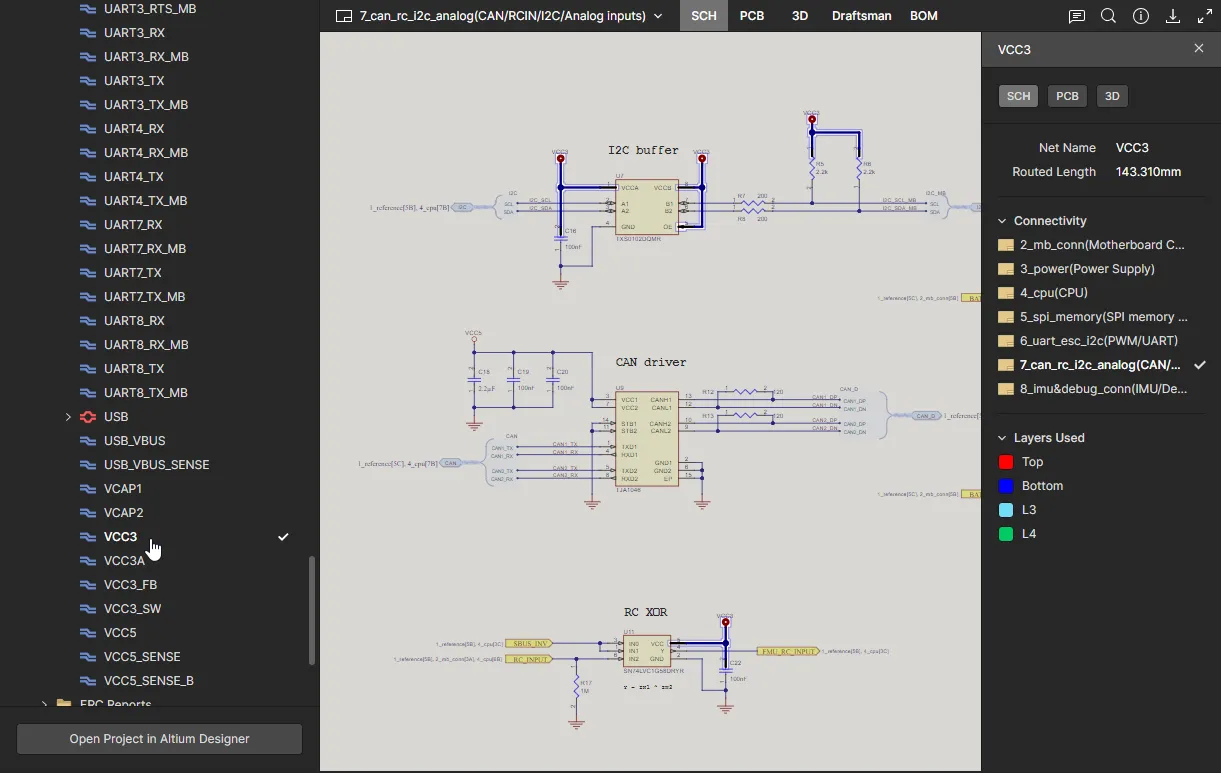
Task: Open the comments icon in top toolbar
Action: (1076, 17)
